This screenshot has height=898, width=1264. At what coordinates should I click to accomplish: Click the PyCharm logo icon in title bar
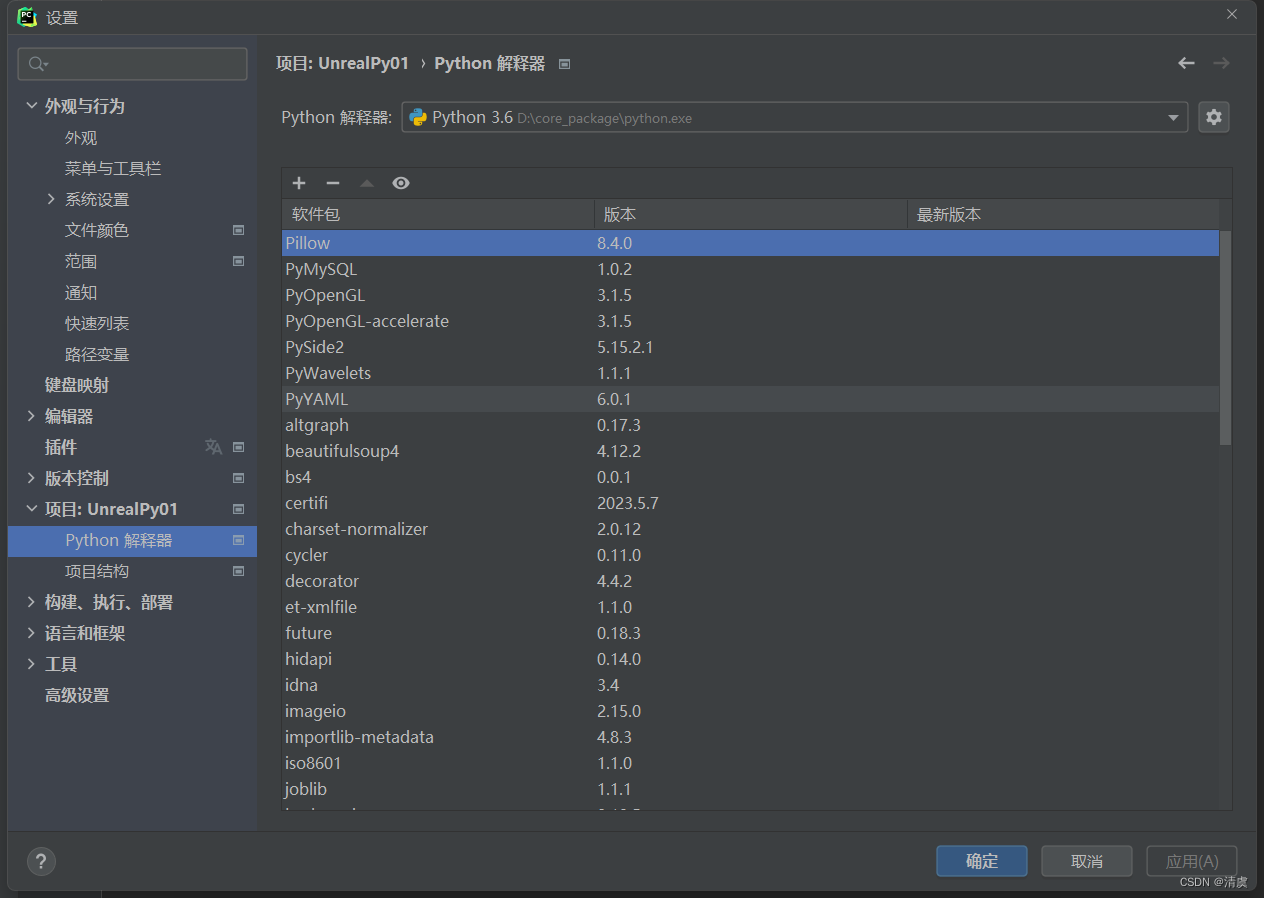[x=26, y=16]
